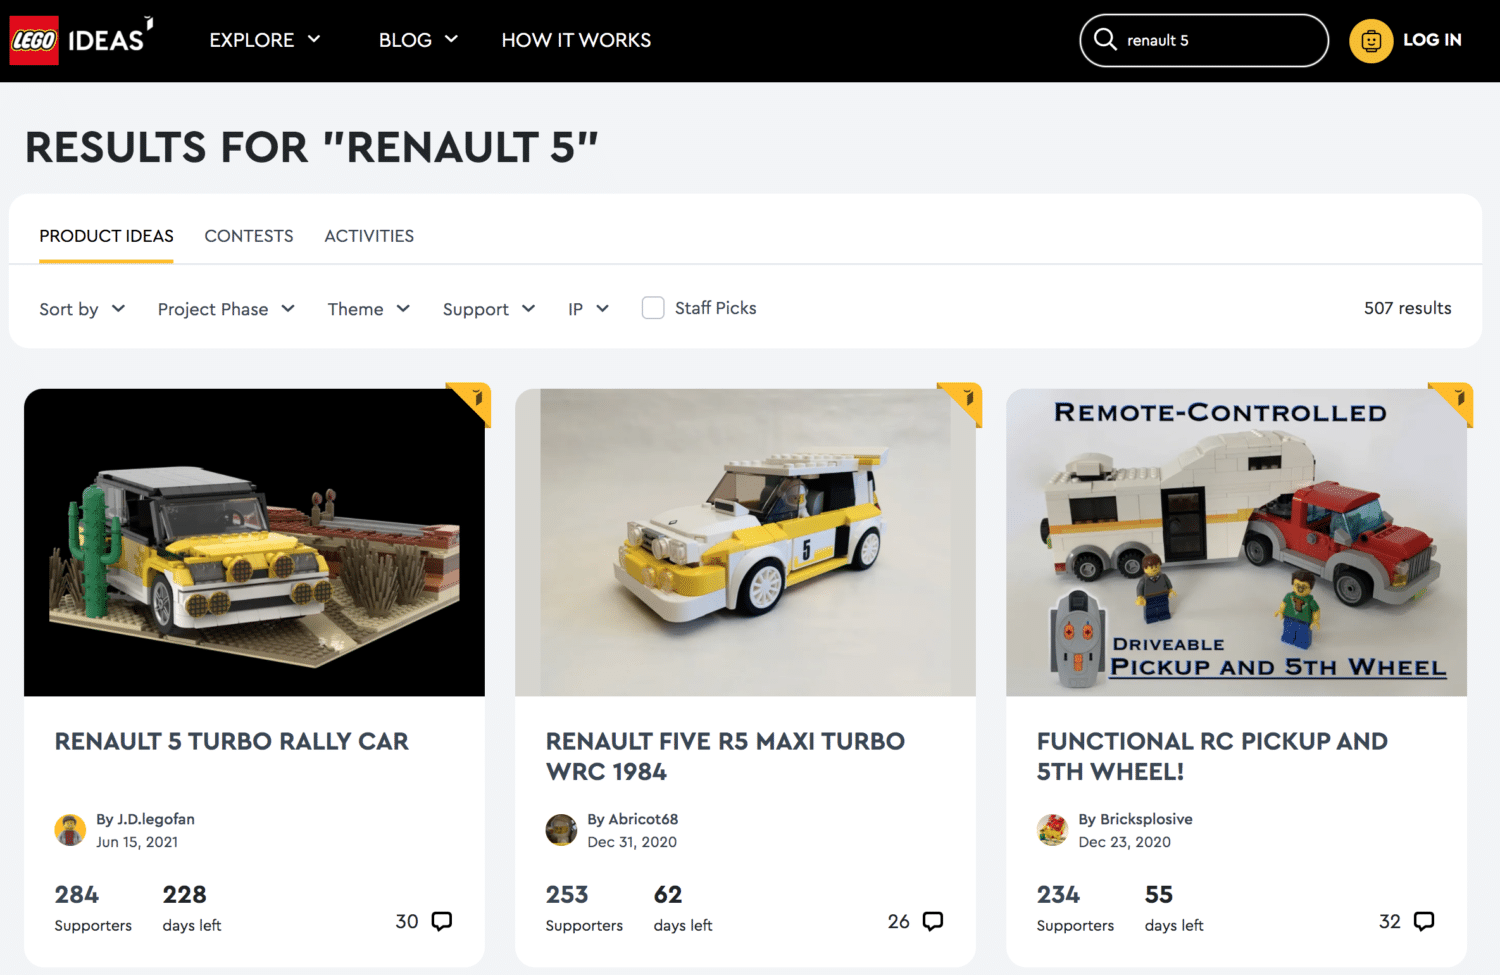Enable the Staff Picks filter

click(x=653, y=308)
